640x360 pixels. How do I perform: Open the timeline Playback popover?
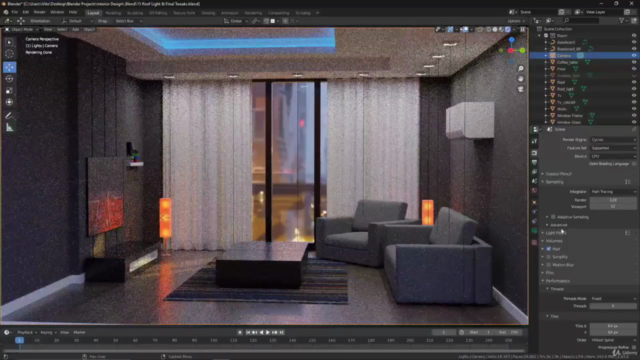tap(27, 333)
